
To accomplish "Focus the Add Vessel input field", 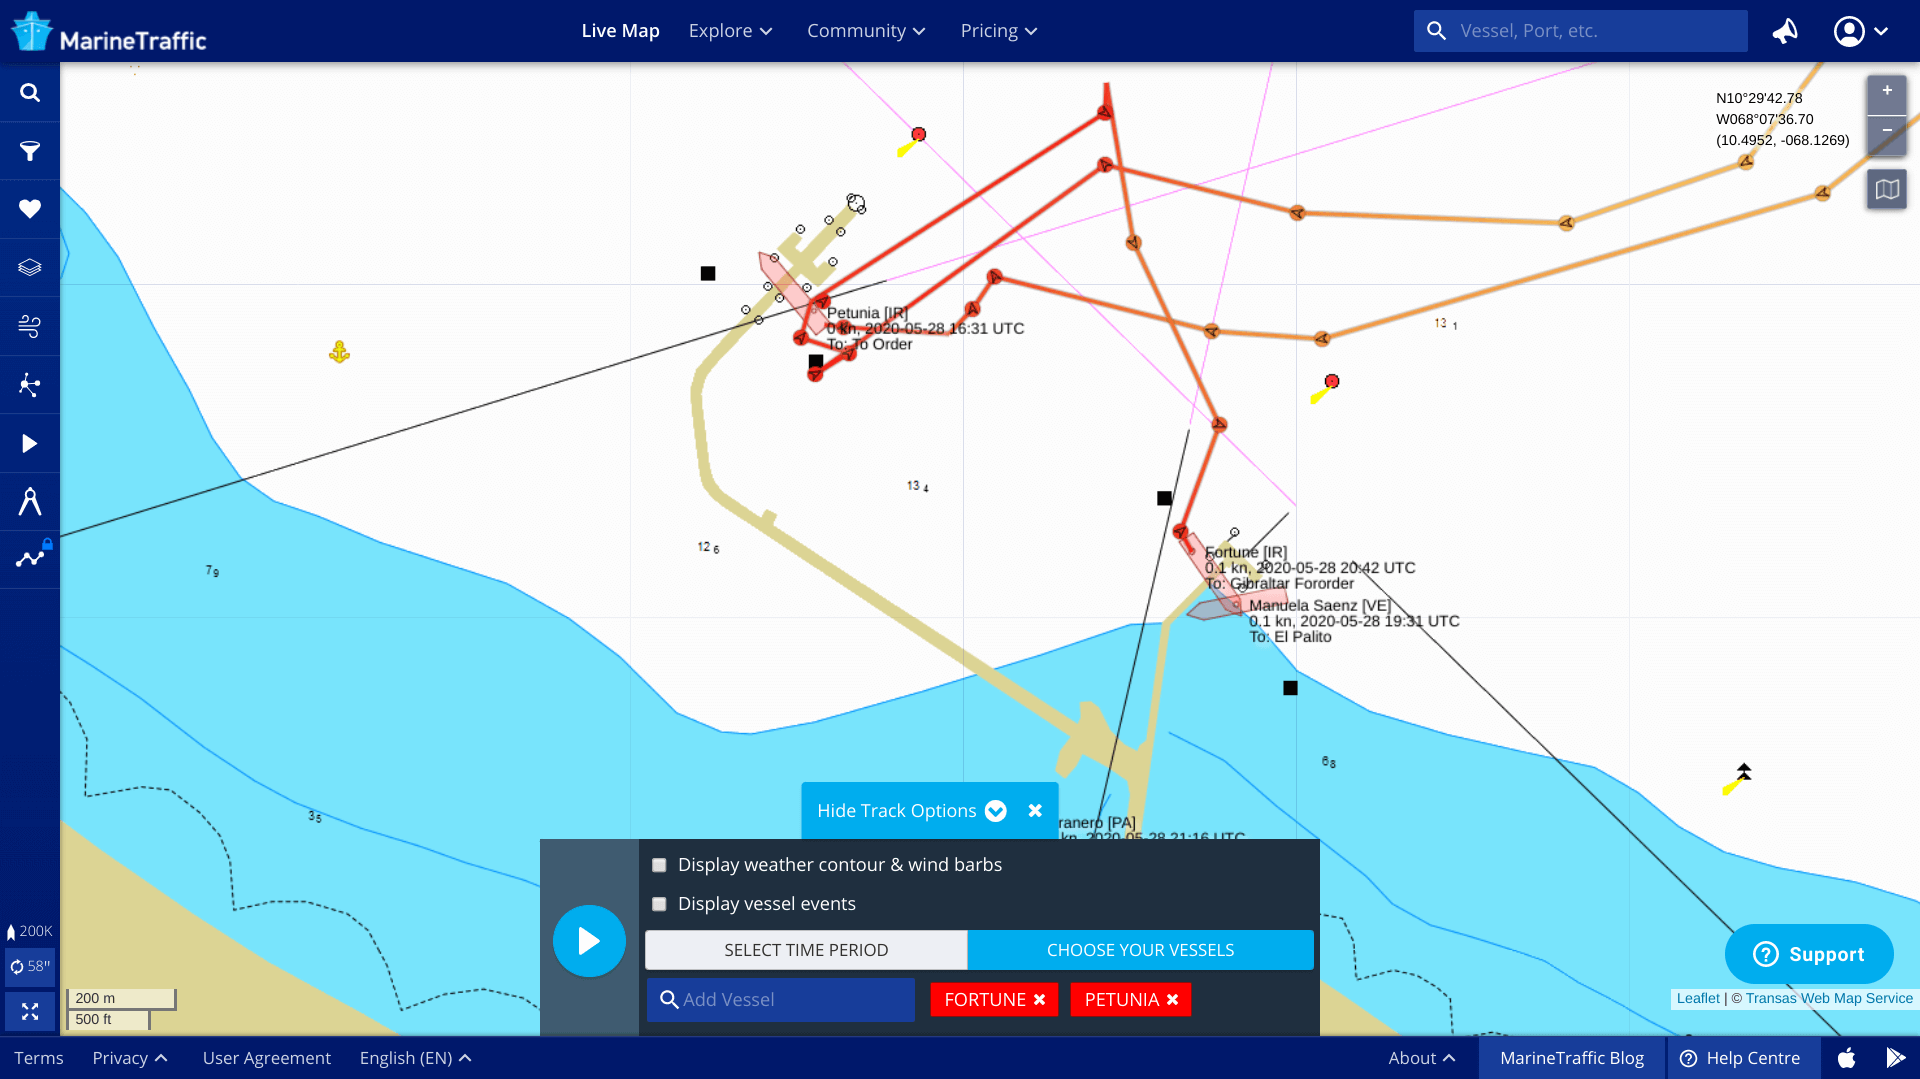I will pyautogui.click(x=781, y=1000).
